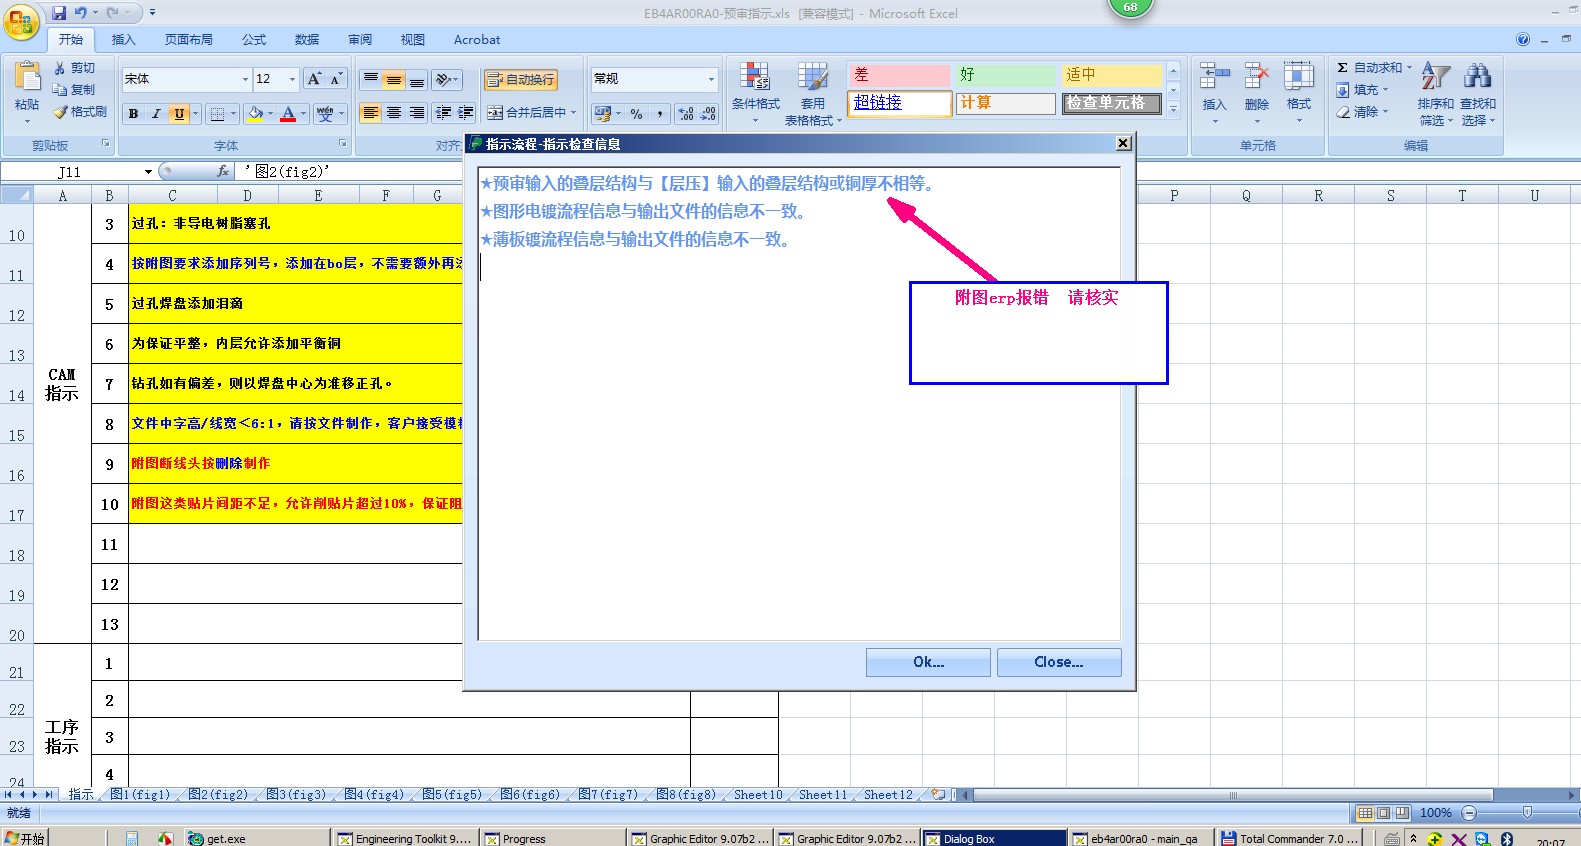The height and width of the screenshot is (846, 1581).
Task: Toggle top vertical alignment
Action: click(x=370, y=79)
